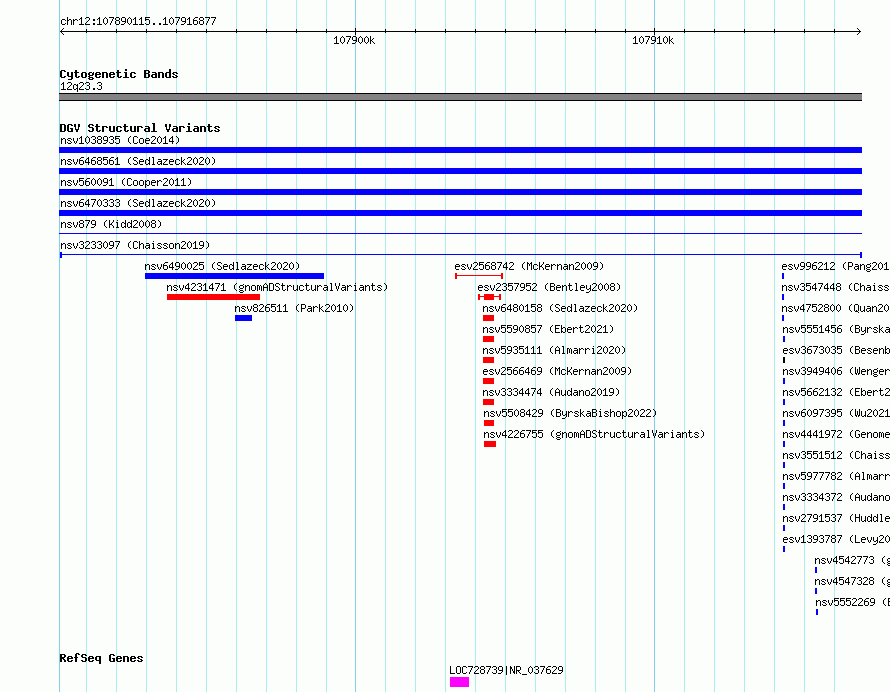Click the nsv3334474 (Audano2019) label
This screenshot has width=890, height=692.
(x=551, y=392)
